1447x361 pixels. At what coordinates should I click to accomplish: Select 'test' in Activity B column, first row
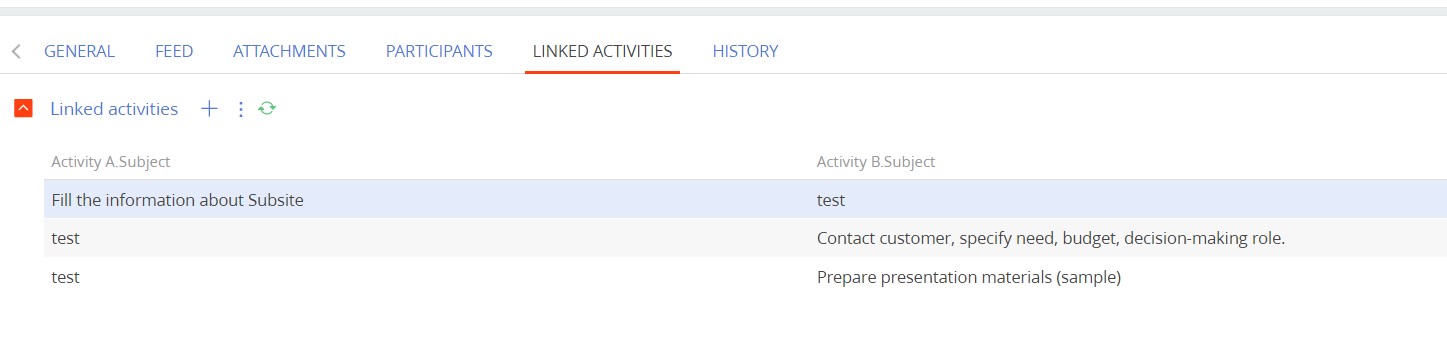point(831,200)
